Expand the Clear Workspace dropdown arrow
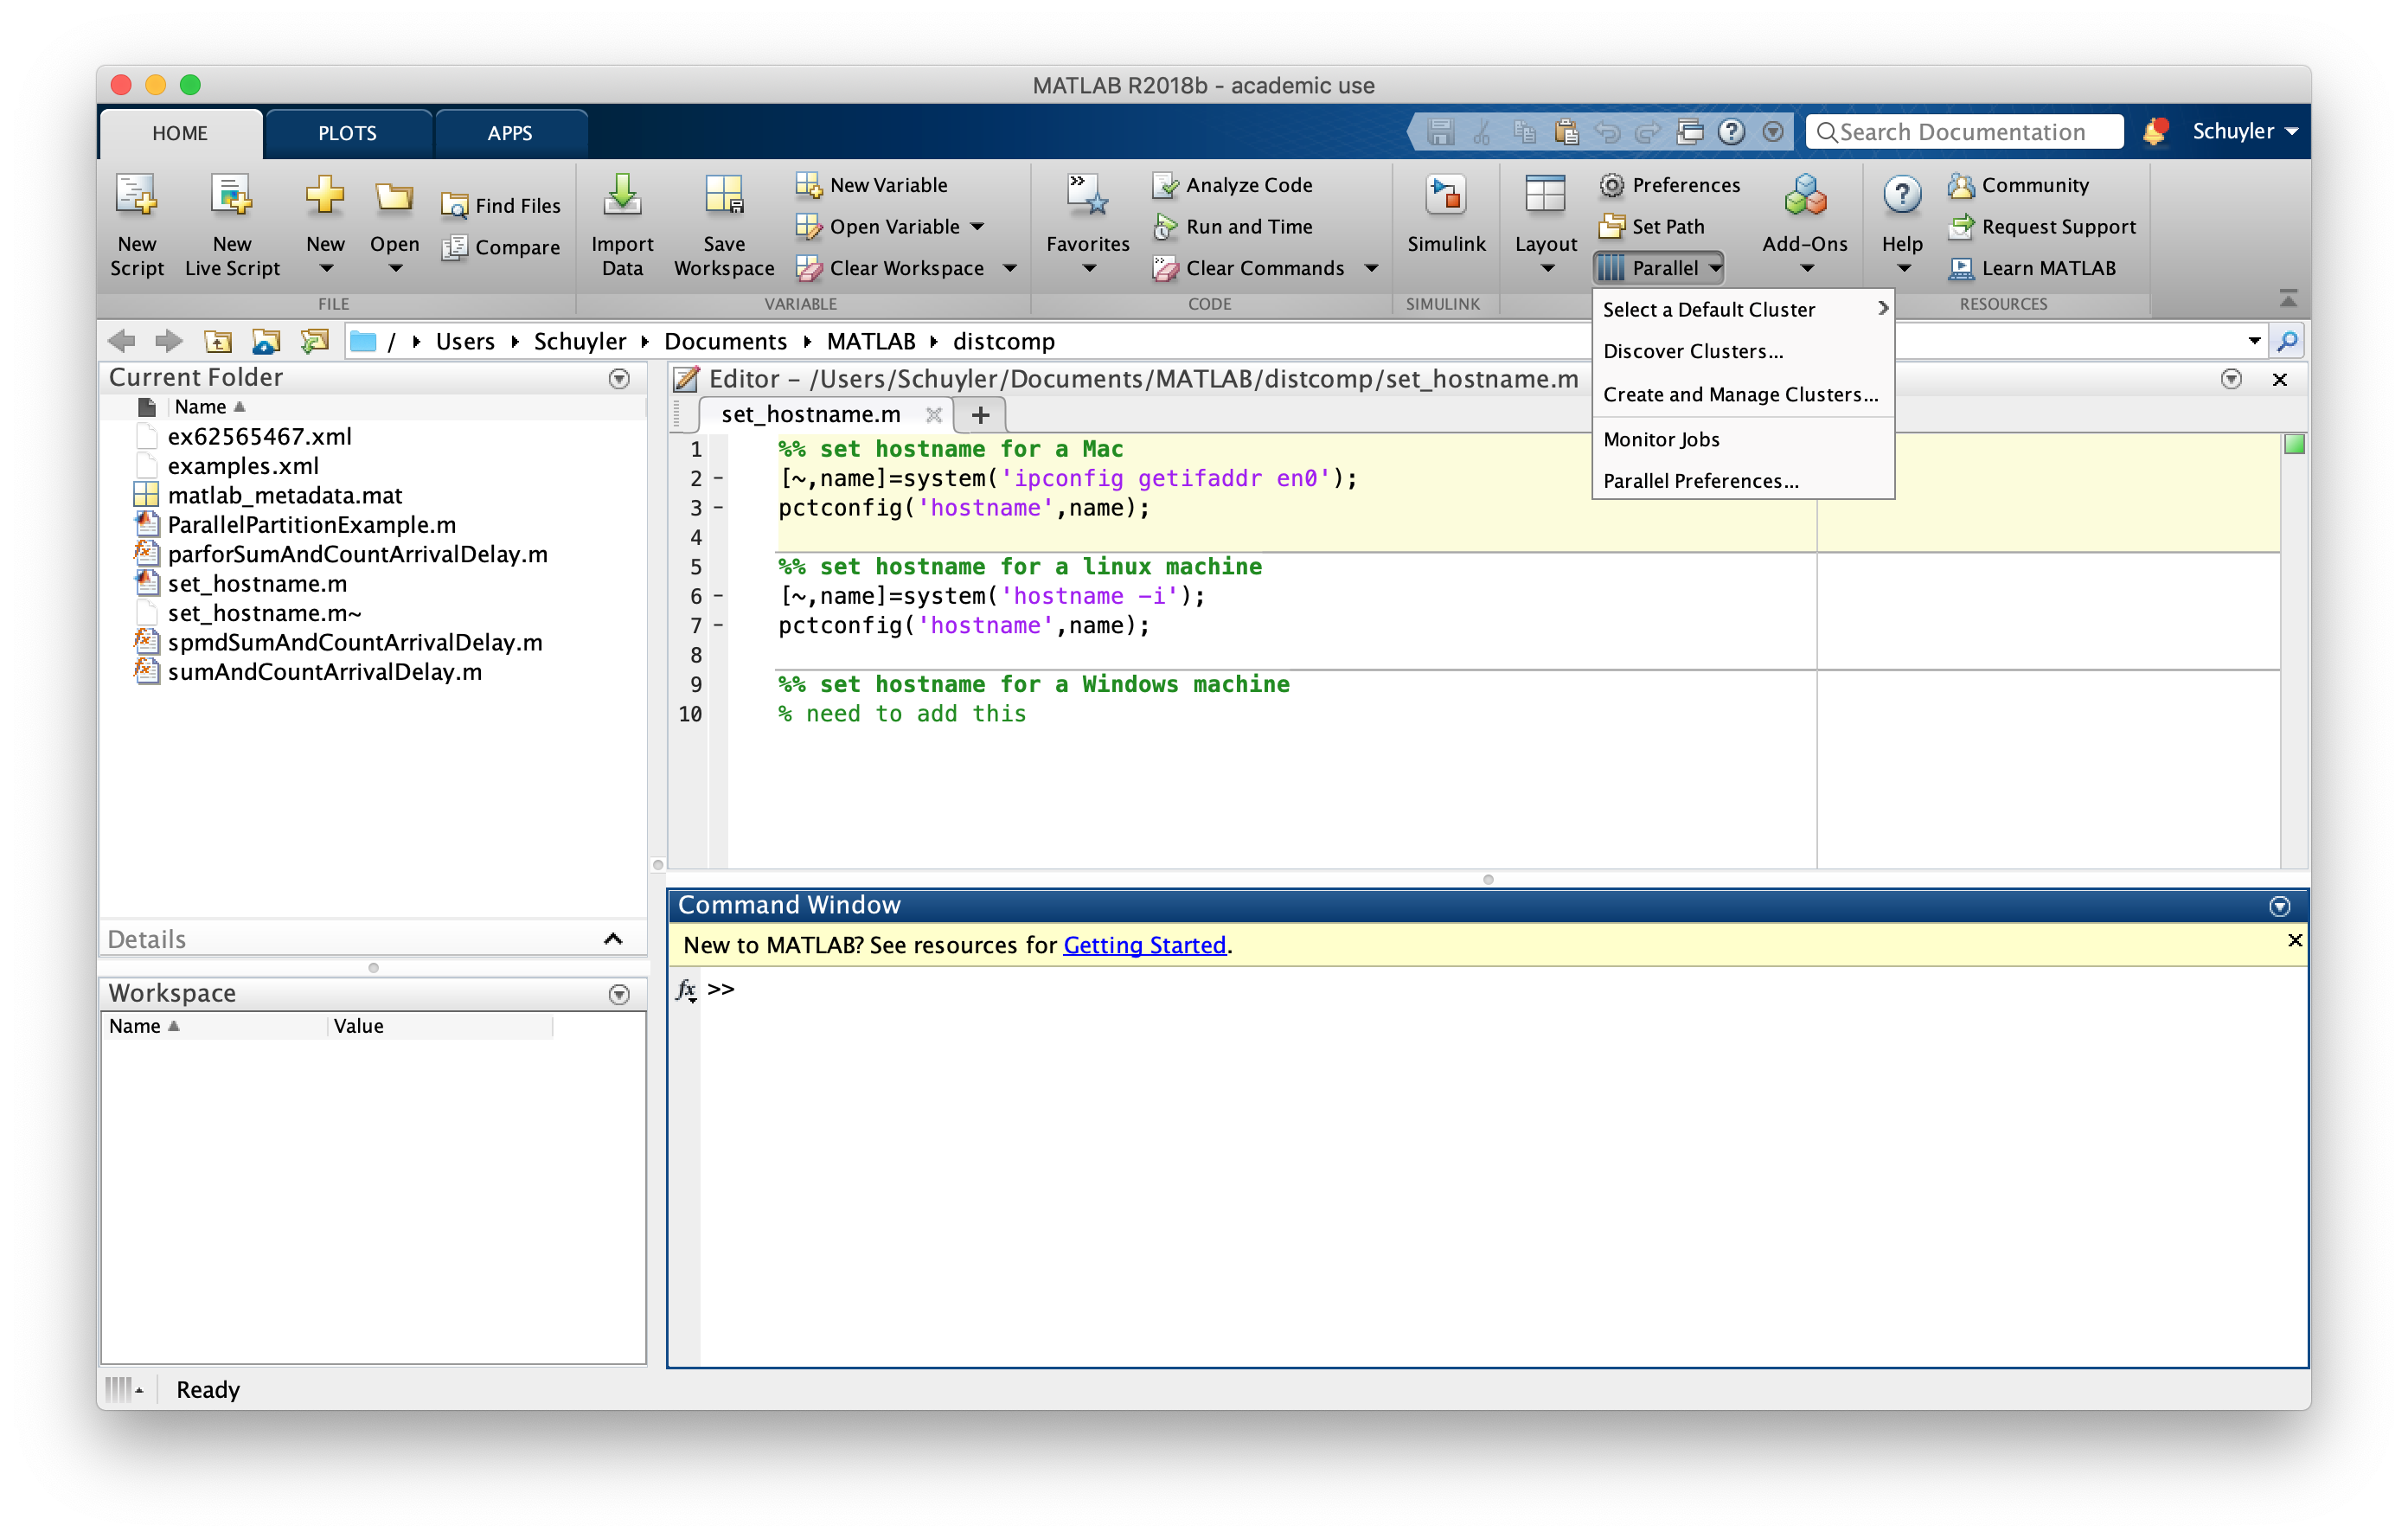Viewport: 2408px width, 1538px height. point(1010,268)
